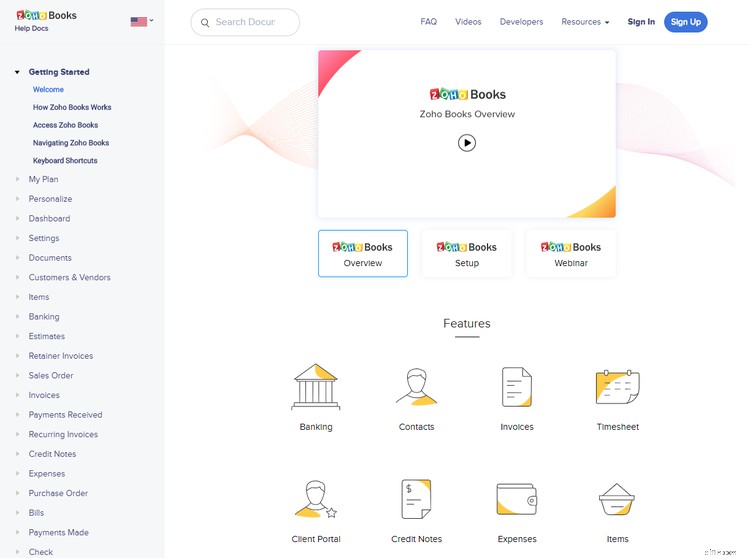The height and width of the screenshot is (558, 750).
Task: Open the Expenses wallet icon
Action: [517, 500]
